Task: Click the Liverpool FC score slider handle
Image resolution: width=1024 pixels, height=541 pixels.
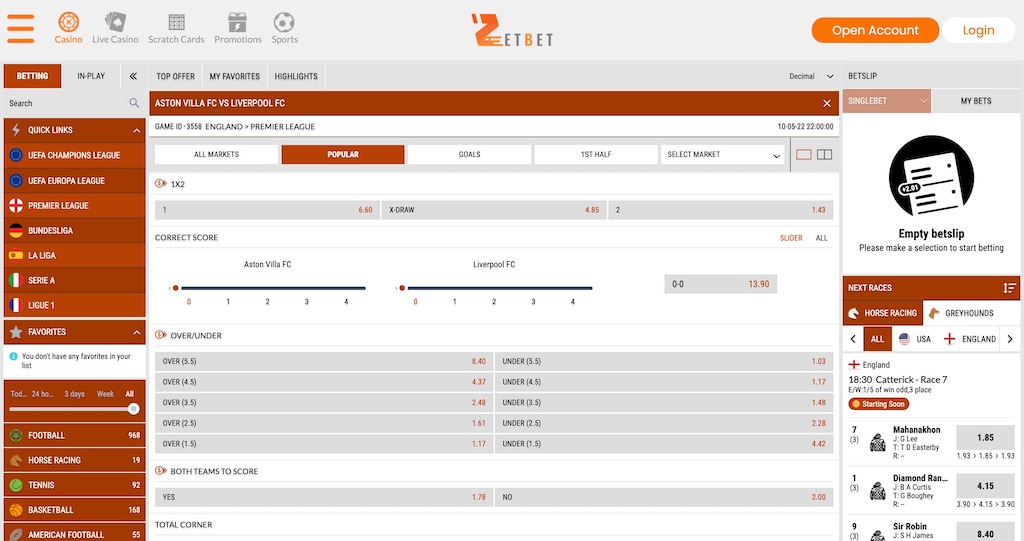Action: point(402,287)
